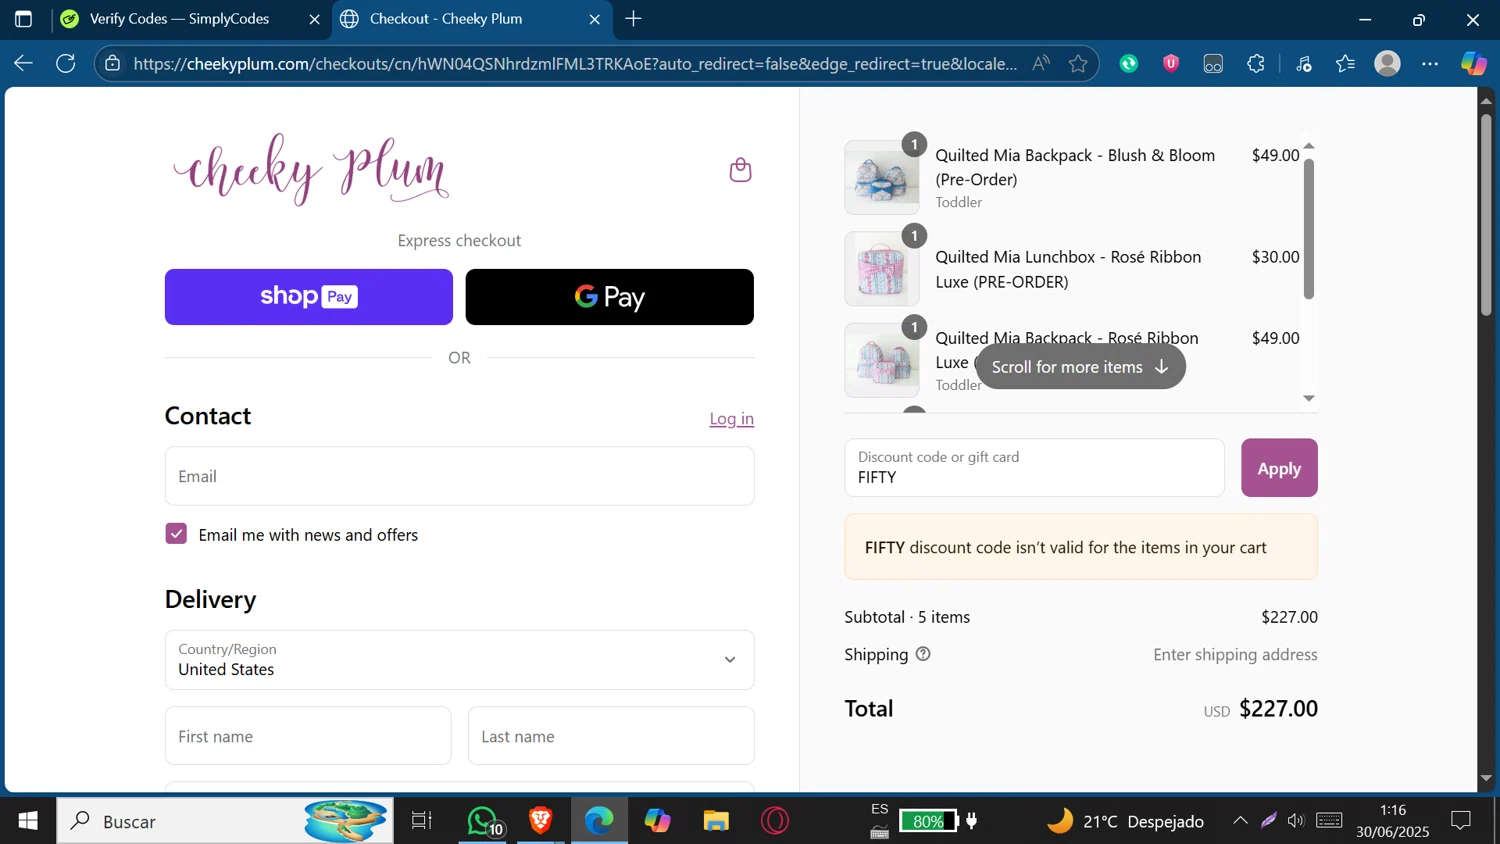Select the Checkout - Cheeky Plum tab
1500x844 pixels.
[460, 19]
